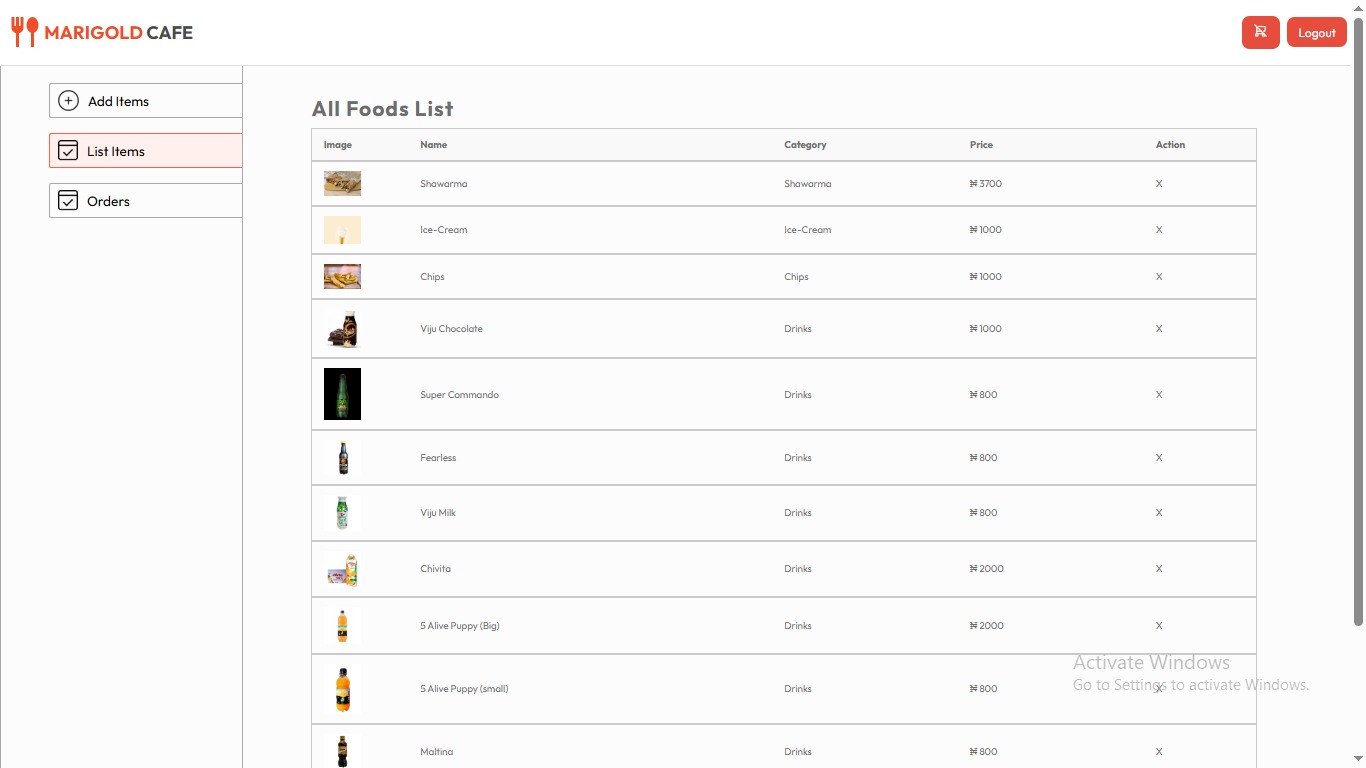Remove Shawarma using its X action icon
Screen dimensions: 1366x768
point(1159,183)
